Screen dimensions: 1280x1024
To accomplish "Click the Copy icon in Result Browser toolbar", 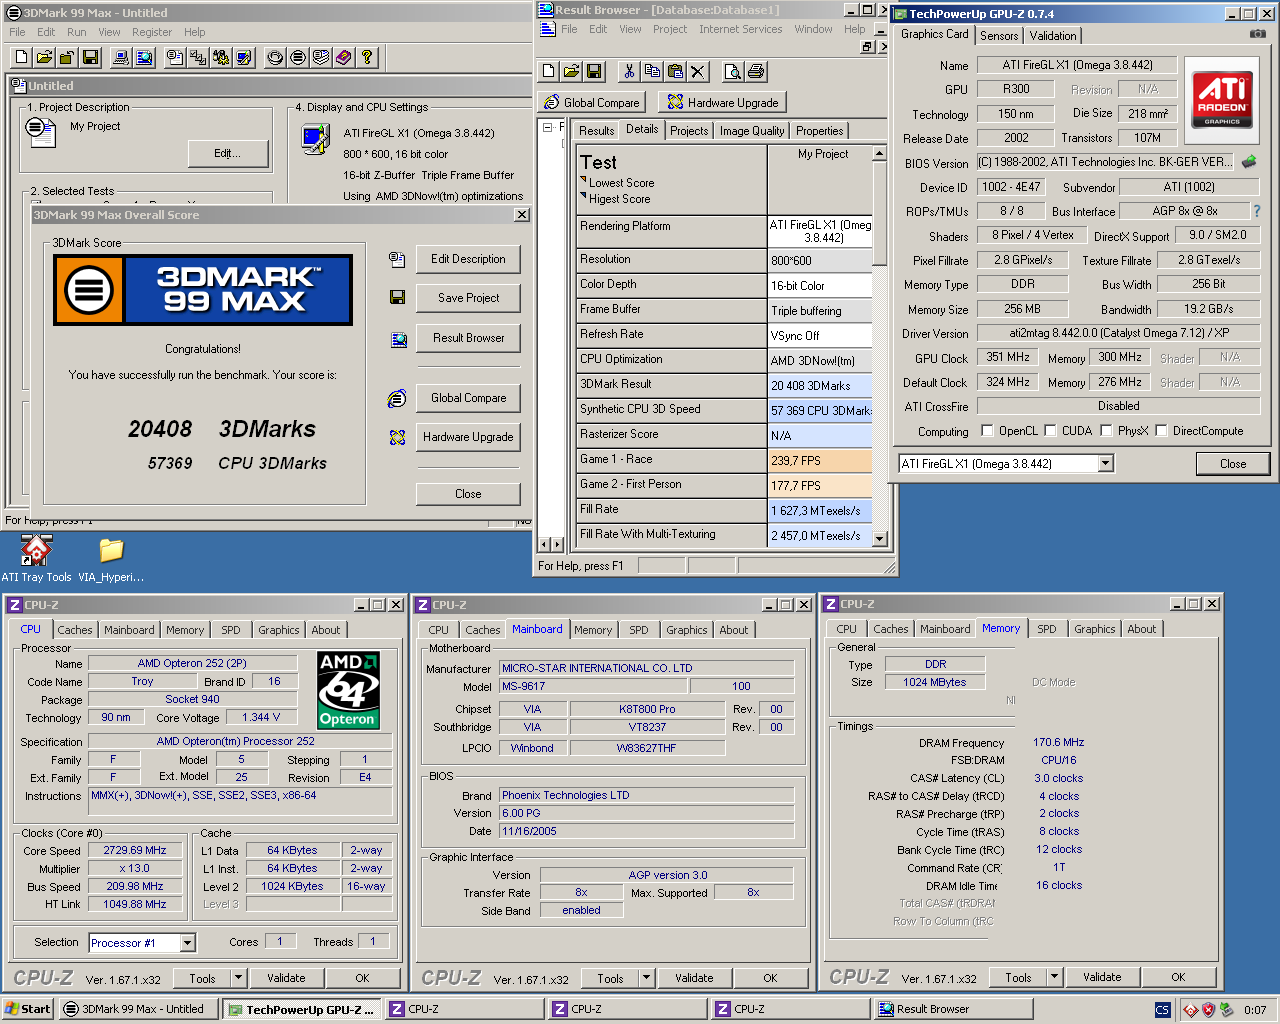I will click(x=652, y=71).
